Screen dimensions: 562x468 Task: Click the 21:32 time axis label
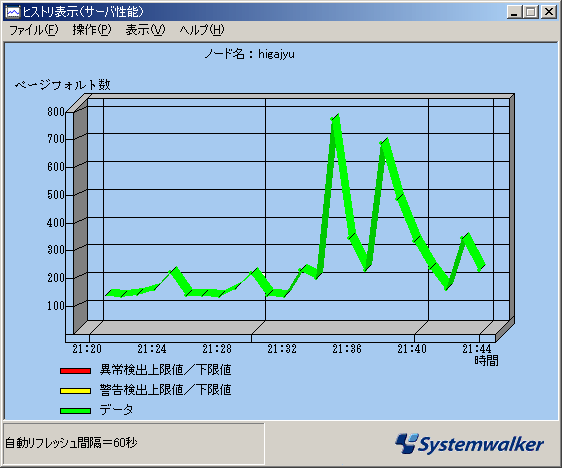tap(282, 348)
